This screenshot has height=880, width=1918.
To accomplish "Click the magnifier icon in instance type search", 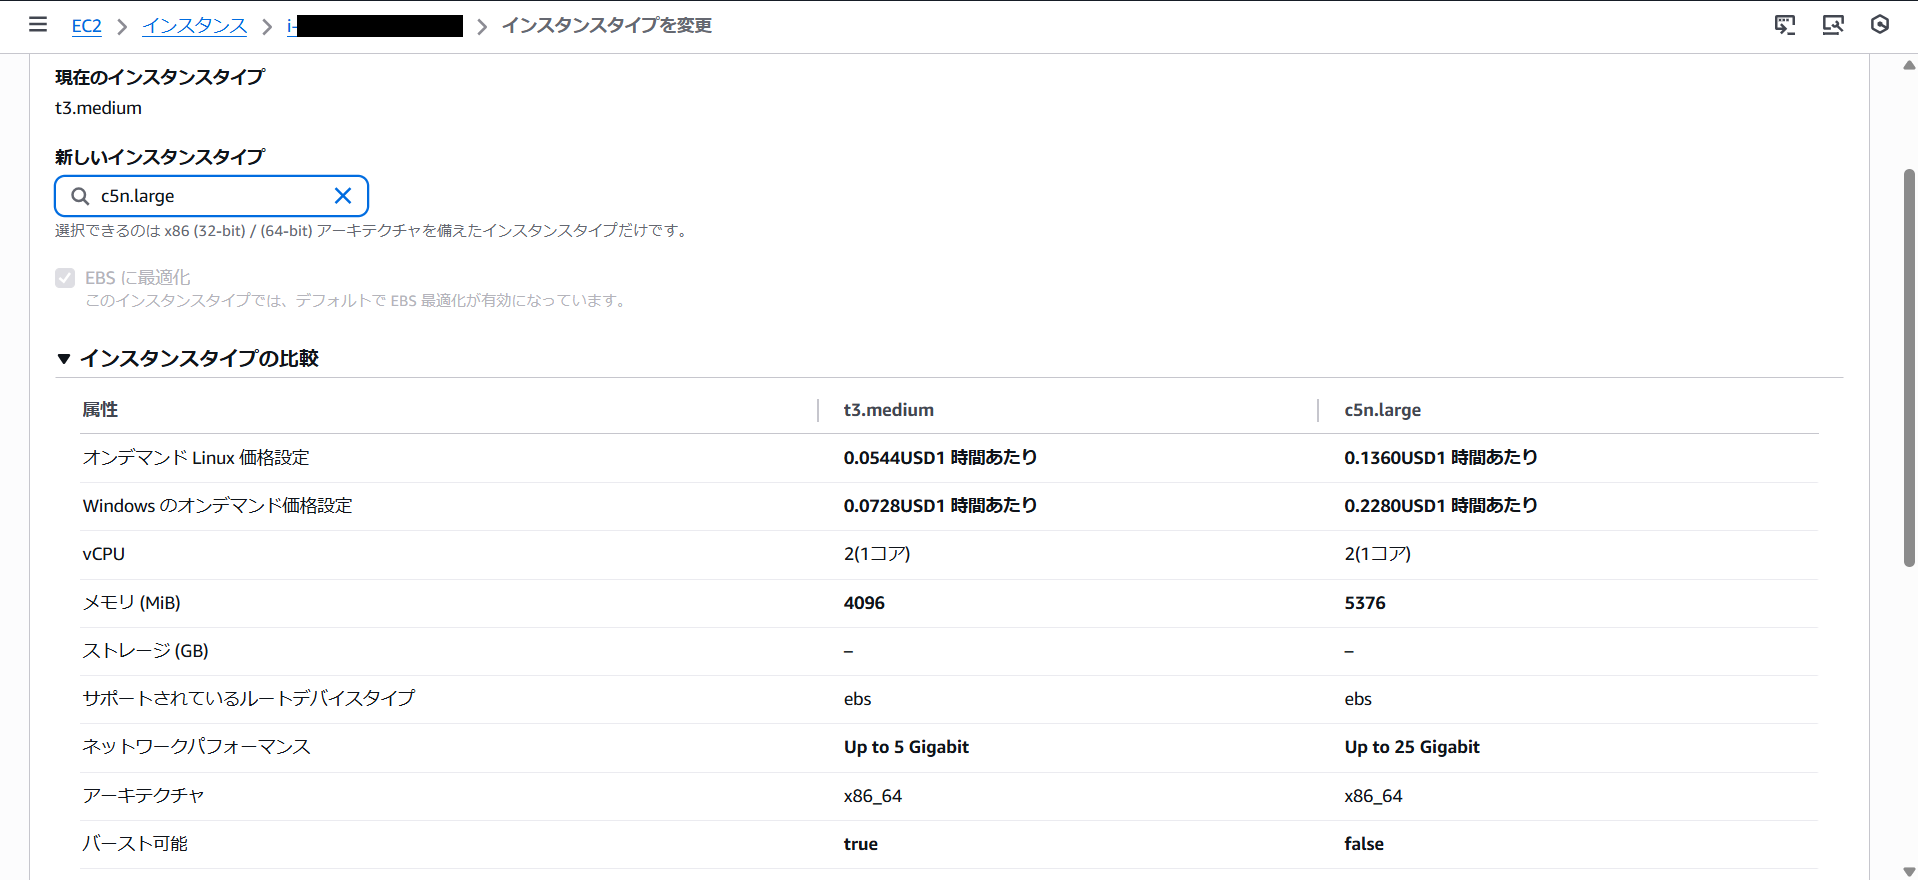I will click(80, 196).
